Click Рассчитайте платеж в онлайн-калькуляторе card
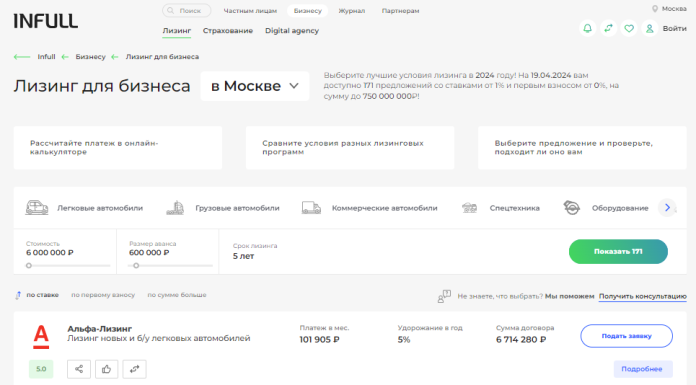The image size is (696, 385). (x=118, y=148)
